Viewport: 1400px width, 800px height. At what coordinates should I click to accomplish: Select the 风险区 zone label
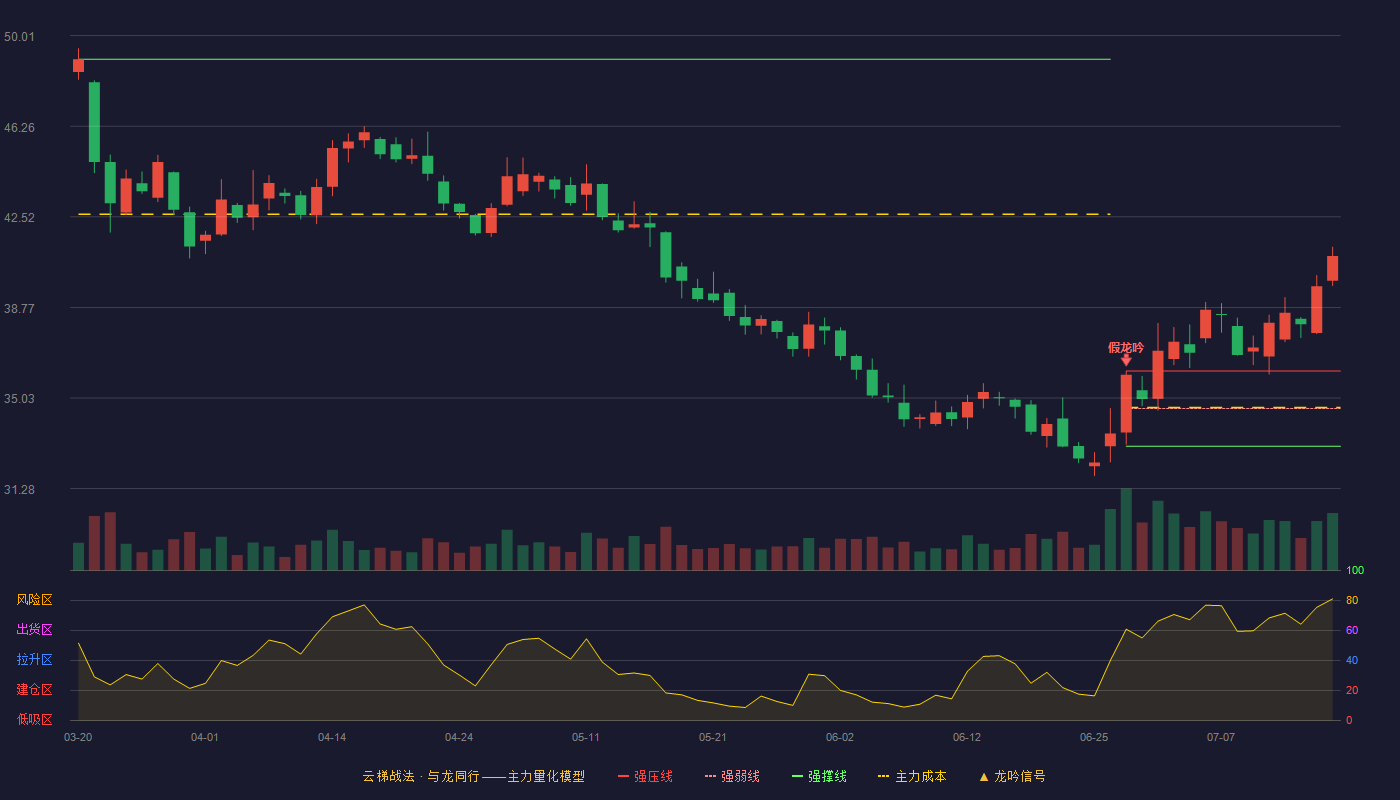34,600
